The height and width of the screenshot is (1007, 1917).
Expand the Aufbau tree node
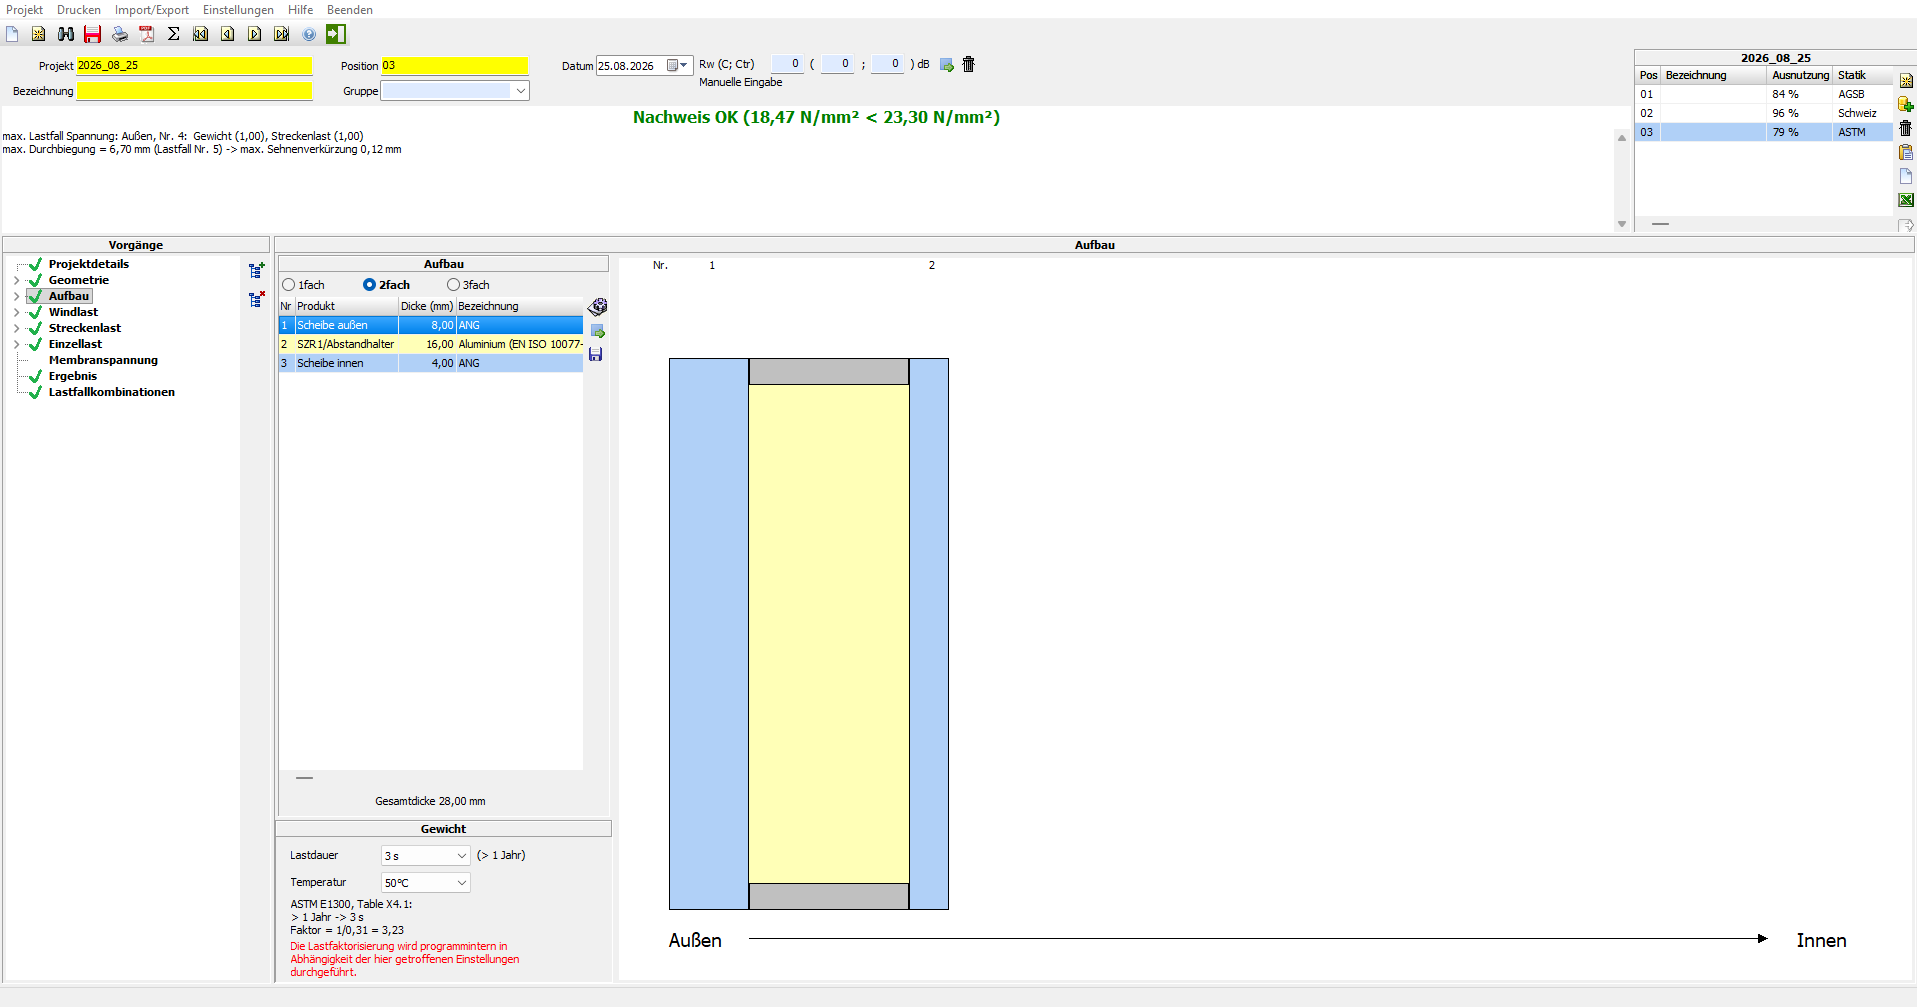pyautogui.click(x=16, y=296)
